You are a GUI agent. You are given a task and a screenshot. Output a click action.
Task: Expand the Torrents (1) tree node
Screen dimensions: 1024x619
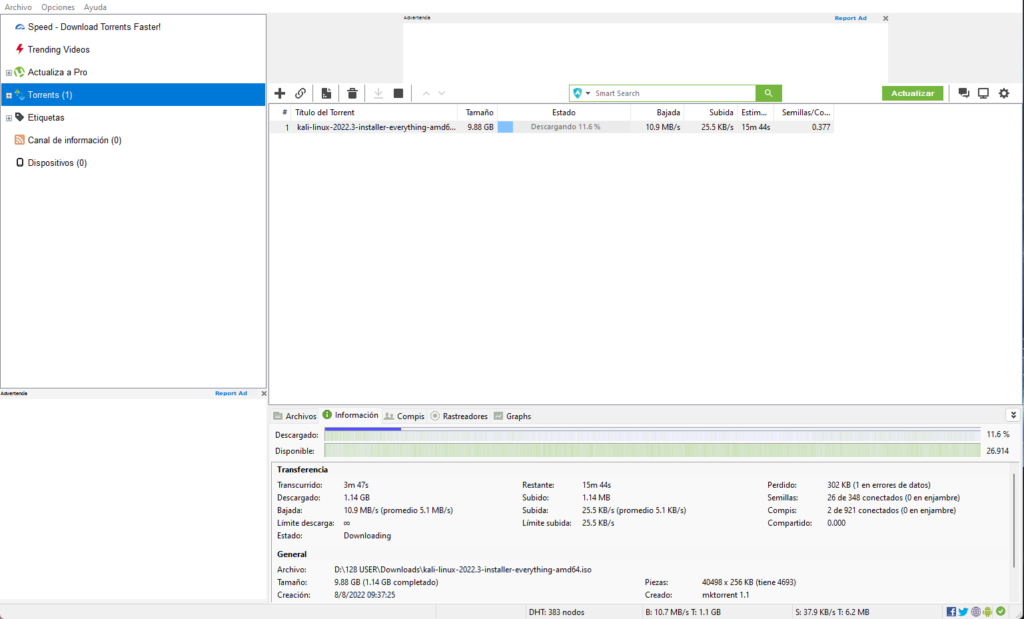8,95
